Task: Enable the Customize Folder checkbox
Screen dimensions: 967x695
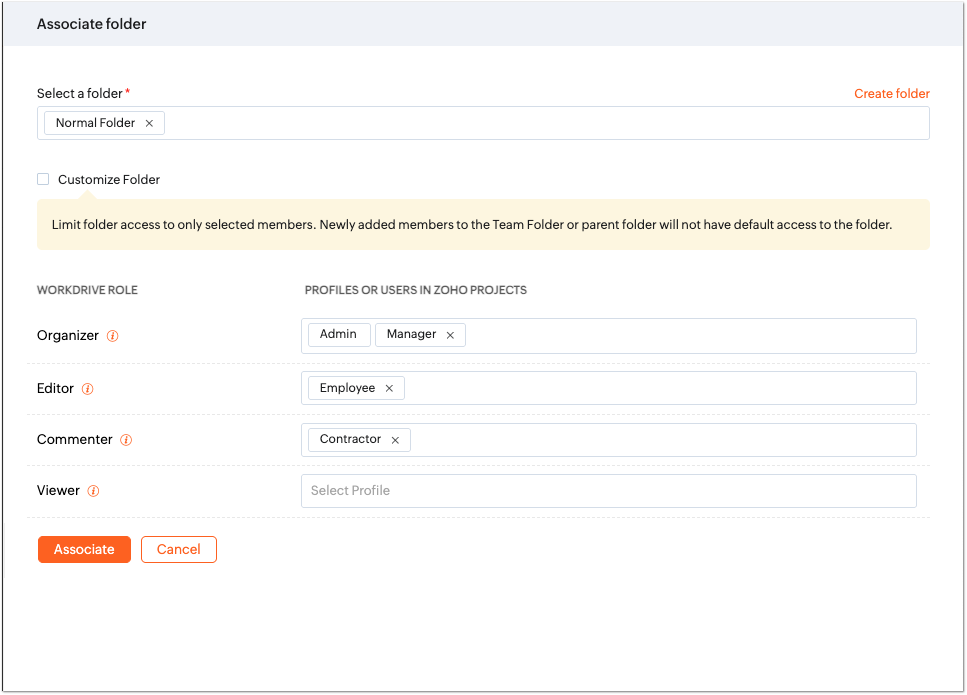Action: click(43, 179)
